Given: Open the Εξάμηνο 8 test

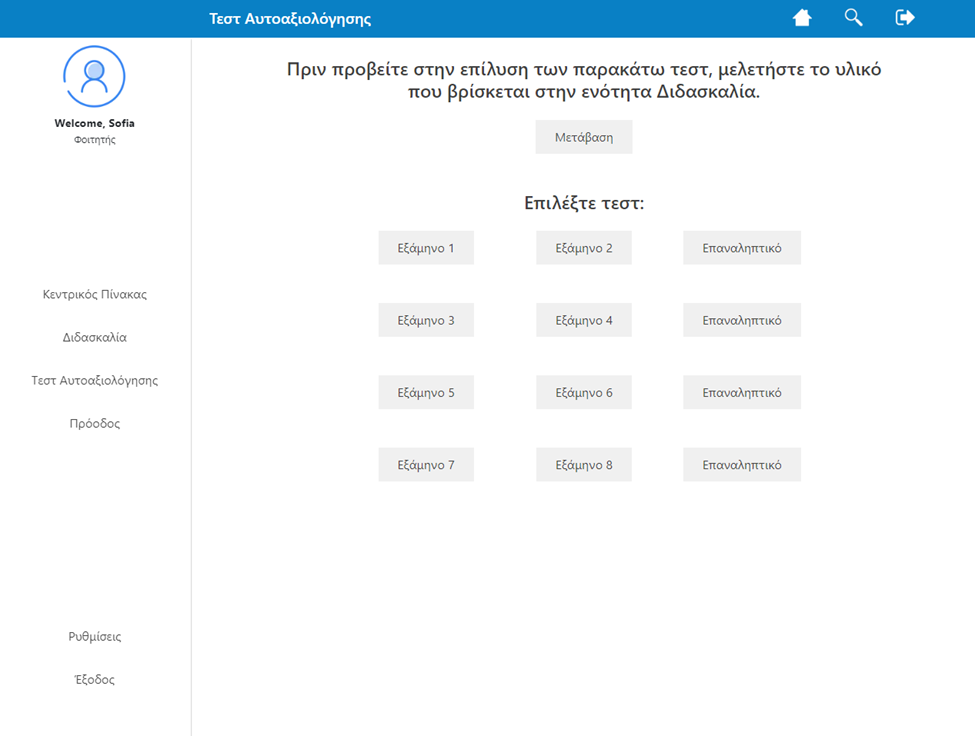Looking at the screenshot, I should [x=584, y=464].
